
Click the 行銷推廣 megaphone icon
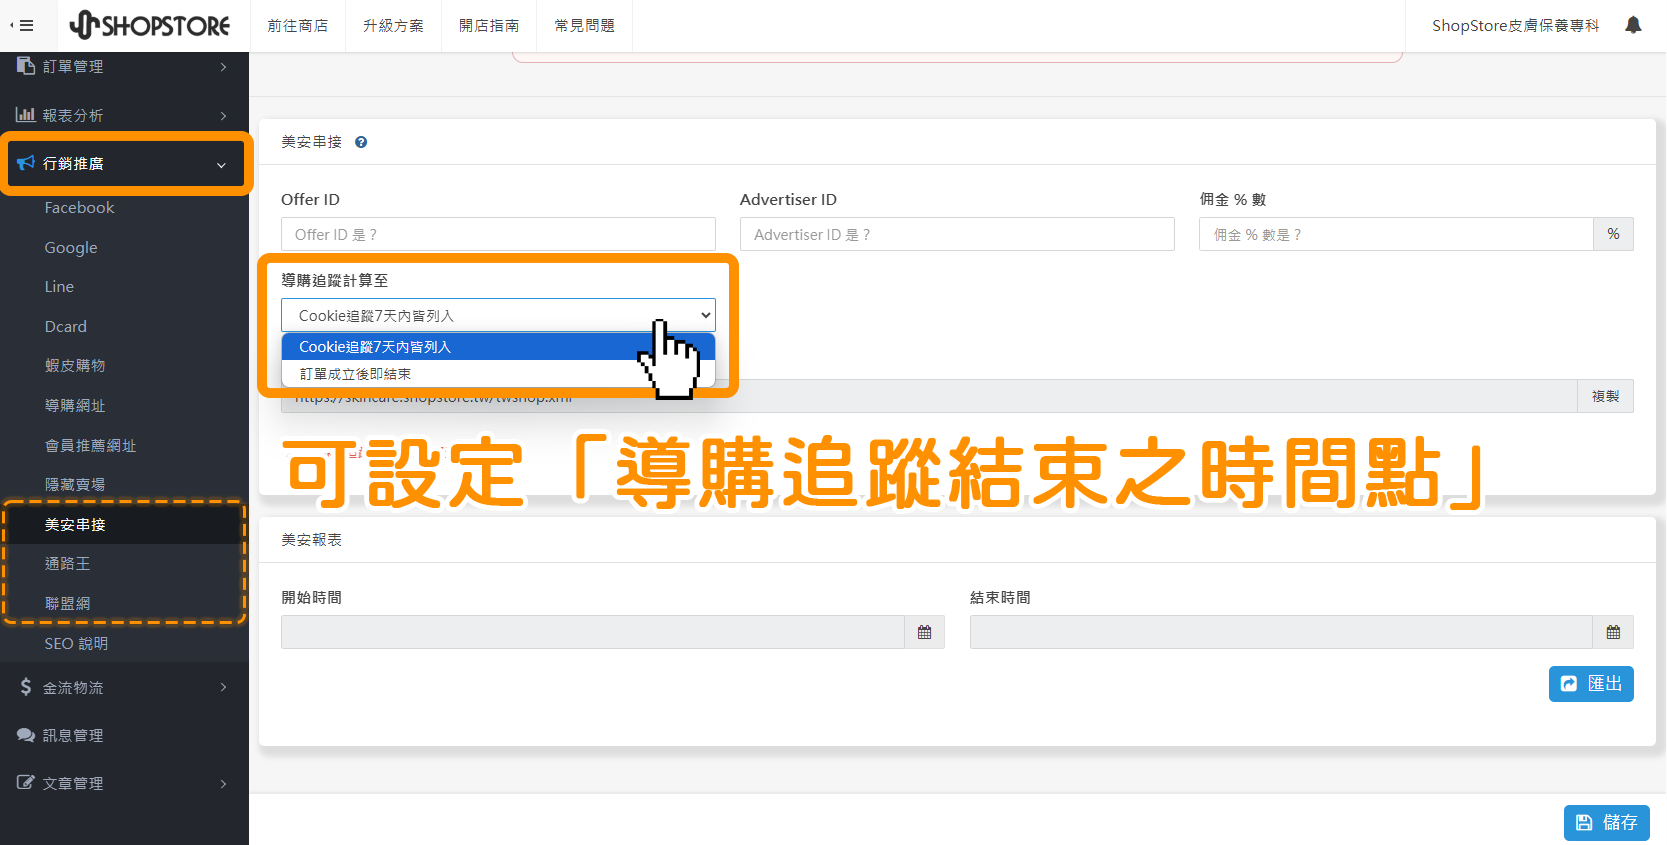coord(26,163)
